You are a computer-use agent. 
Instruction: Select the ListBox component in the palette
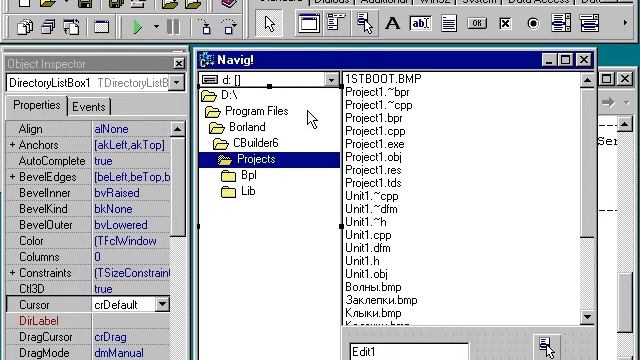point(561,24)
